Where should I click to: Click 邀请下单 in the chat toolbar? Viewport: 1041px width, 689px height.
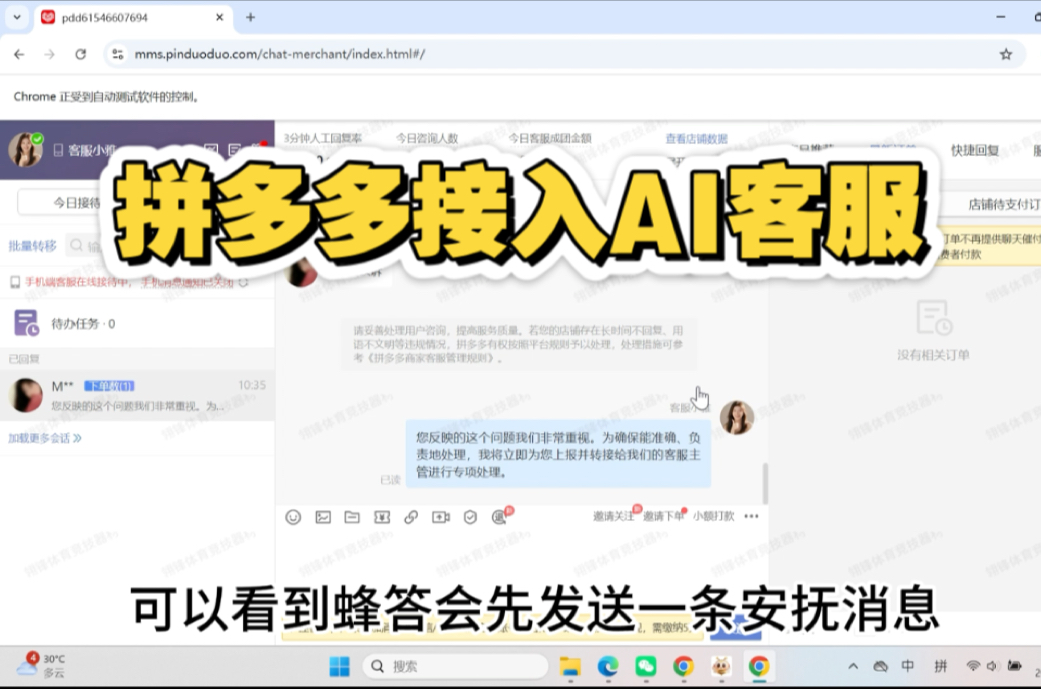(663, 516)
